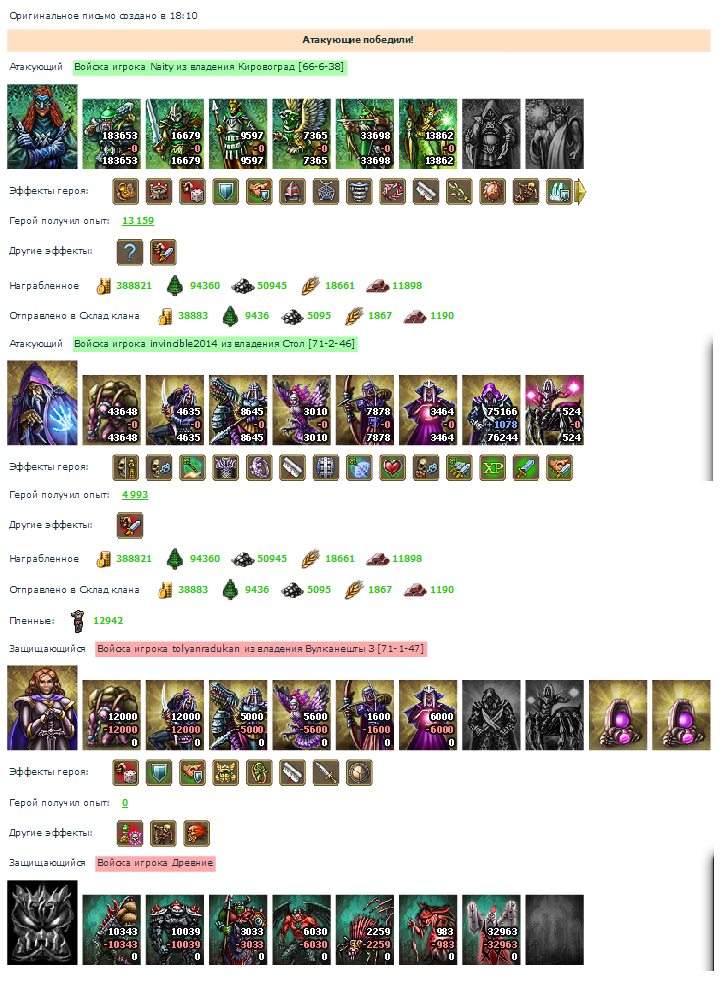Click the dice hero effect icon of Naity
This screenshot has width=727, height=983.
click(x=192, y=192)
